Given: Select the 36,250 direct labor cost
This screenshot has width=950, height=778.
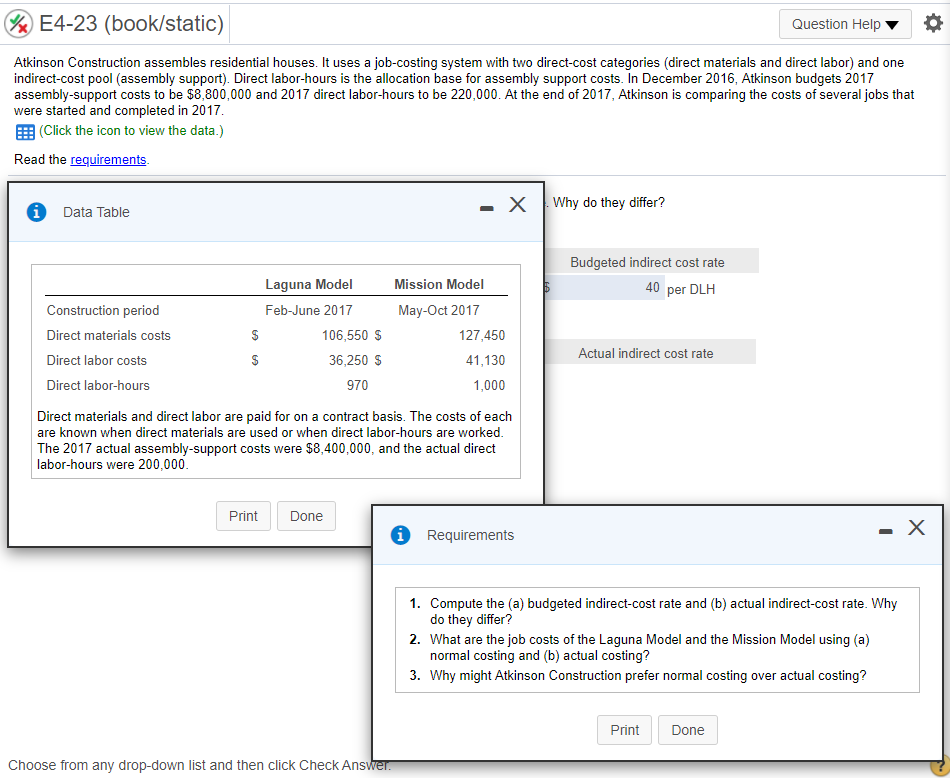Looking at the screenshot, I should pos(348,360).
